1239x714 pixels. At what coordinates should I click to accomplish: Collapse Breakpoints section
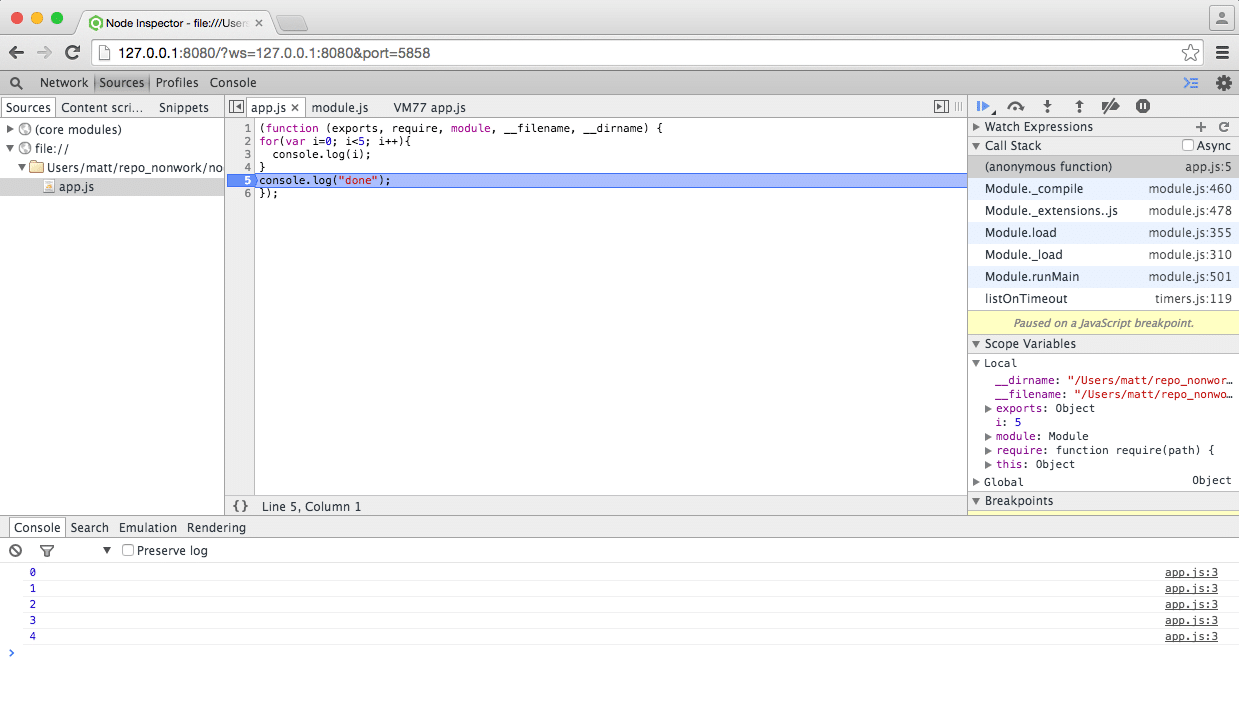coord(977,501)
